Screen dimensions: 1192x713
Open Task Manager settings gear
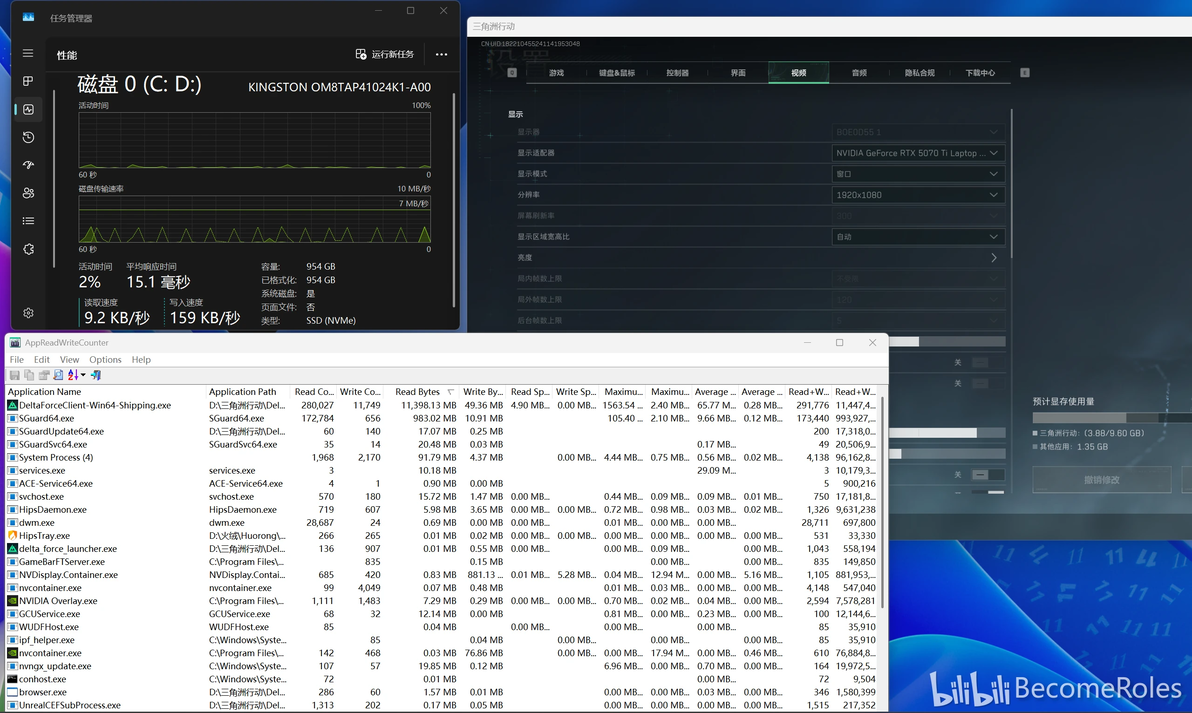28,313
